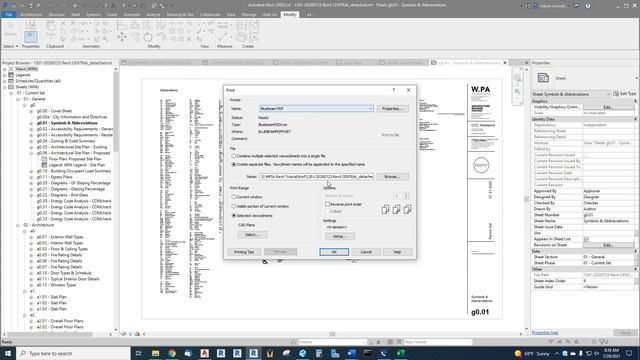The image size is (640, 360).
Task: Click Browse... for output file name
Action: click(393, 177)
